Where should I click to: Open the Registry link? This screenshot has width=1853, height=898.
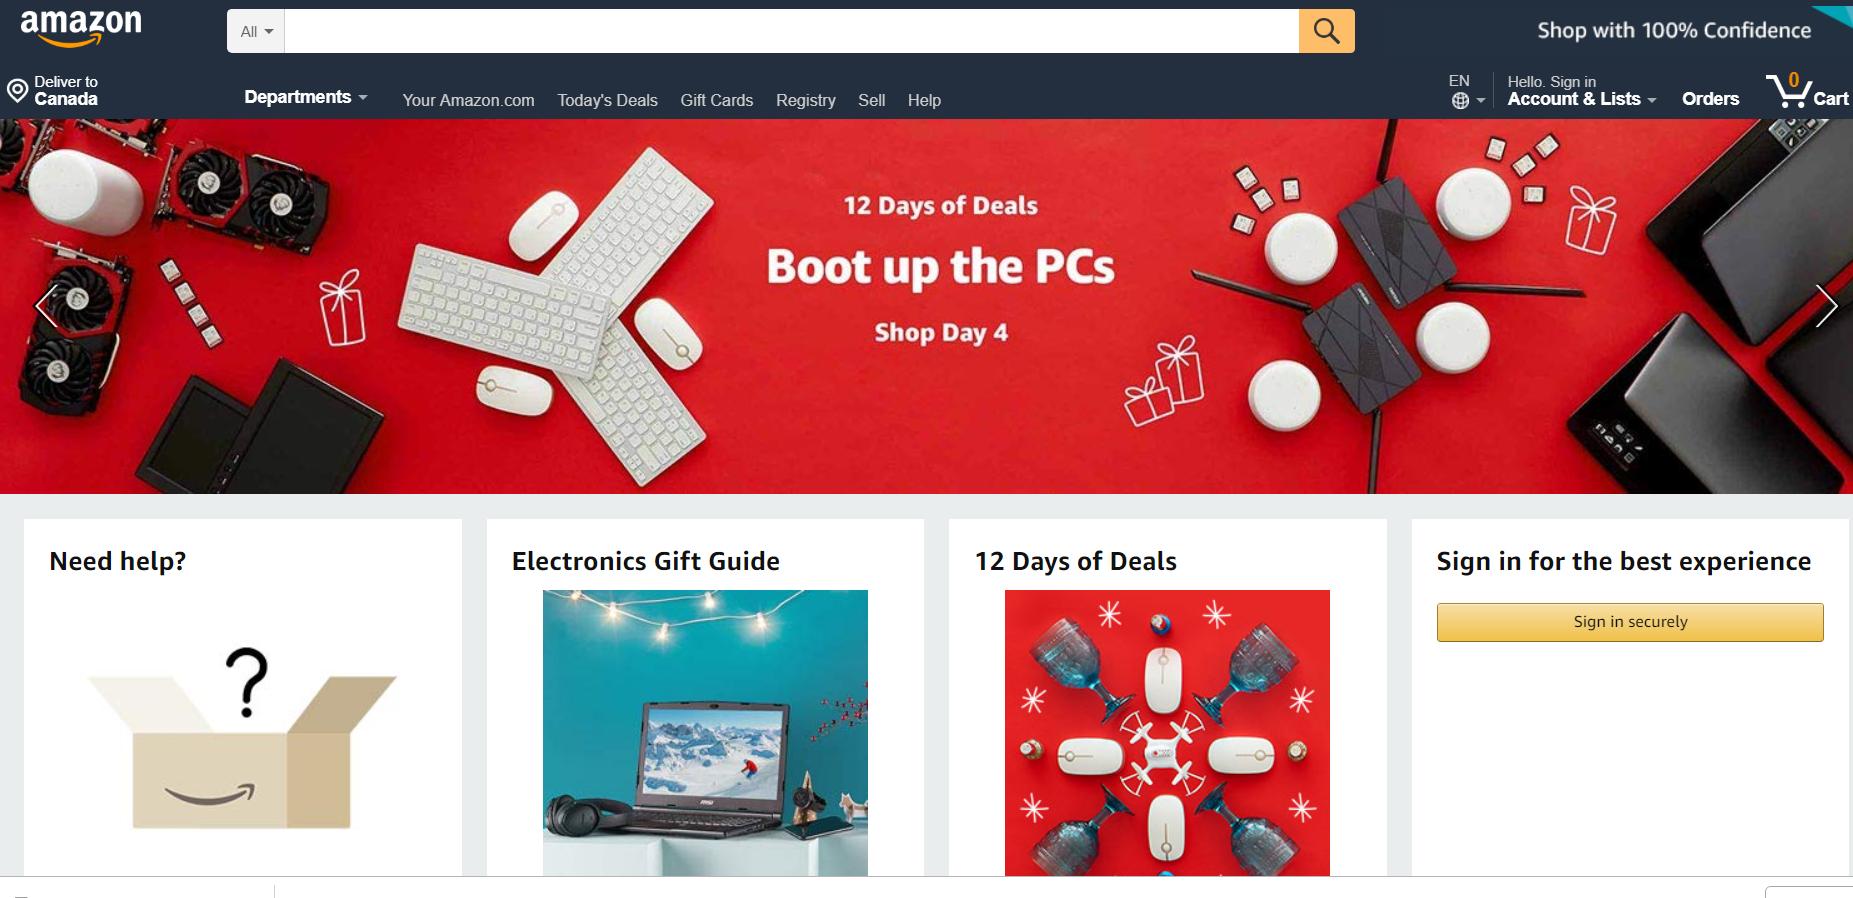pyautogui.click(x=805, y=100)
